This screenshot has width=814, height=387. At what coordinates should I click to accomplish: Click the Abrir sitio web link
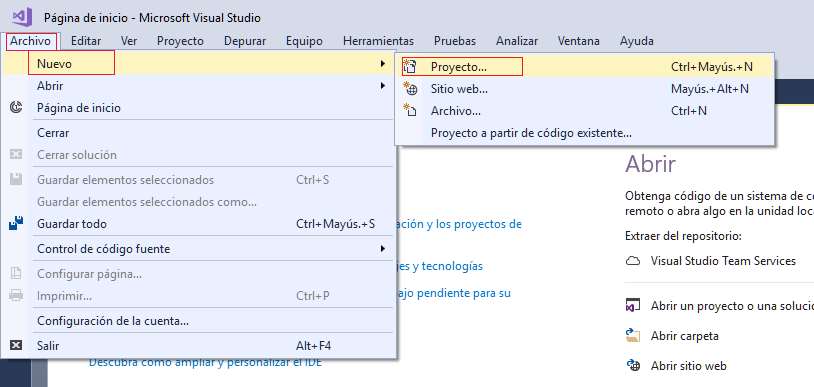pyautogui.click(x=688, y=366)
